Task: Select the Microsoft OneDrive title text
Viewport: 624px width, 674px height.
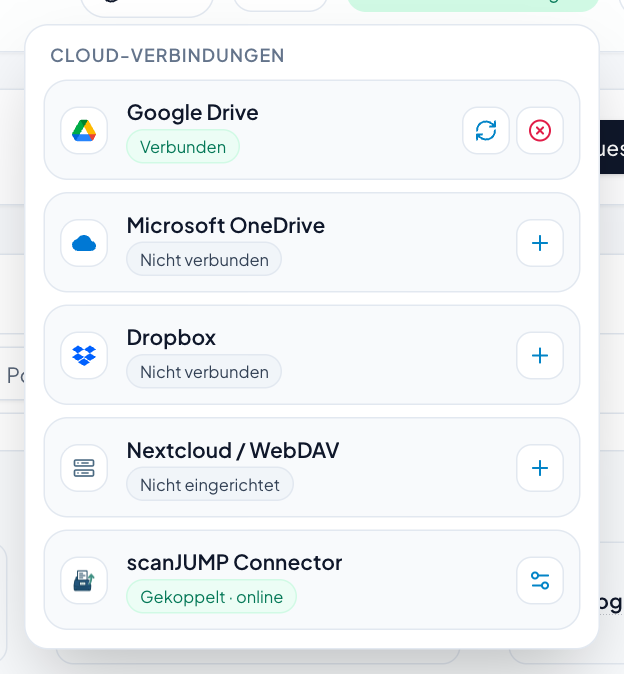Action: coord(226,225)
